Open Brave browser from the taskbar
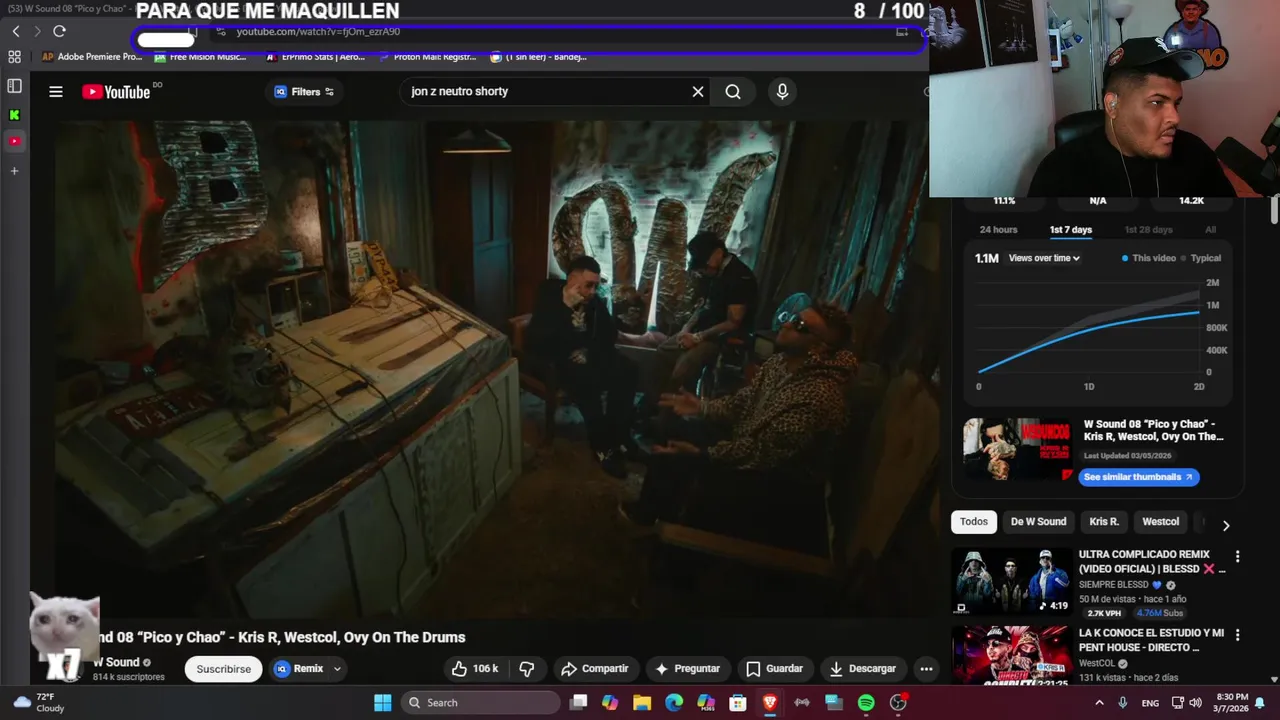 tap(770, 703)
